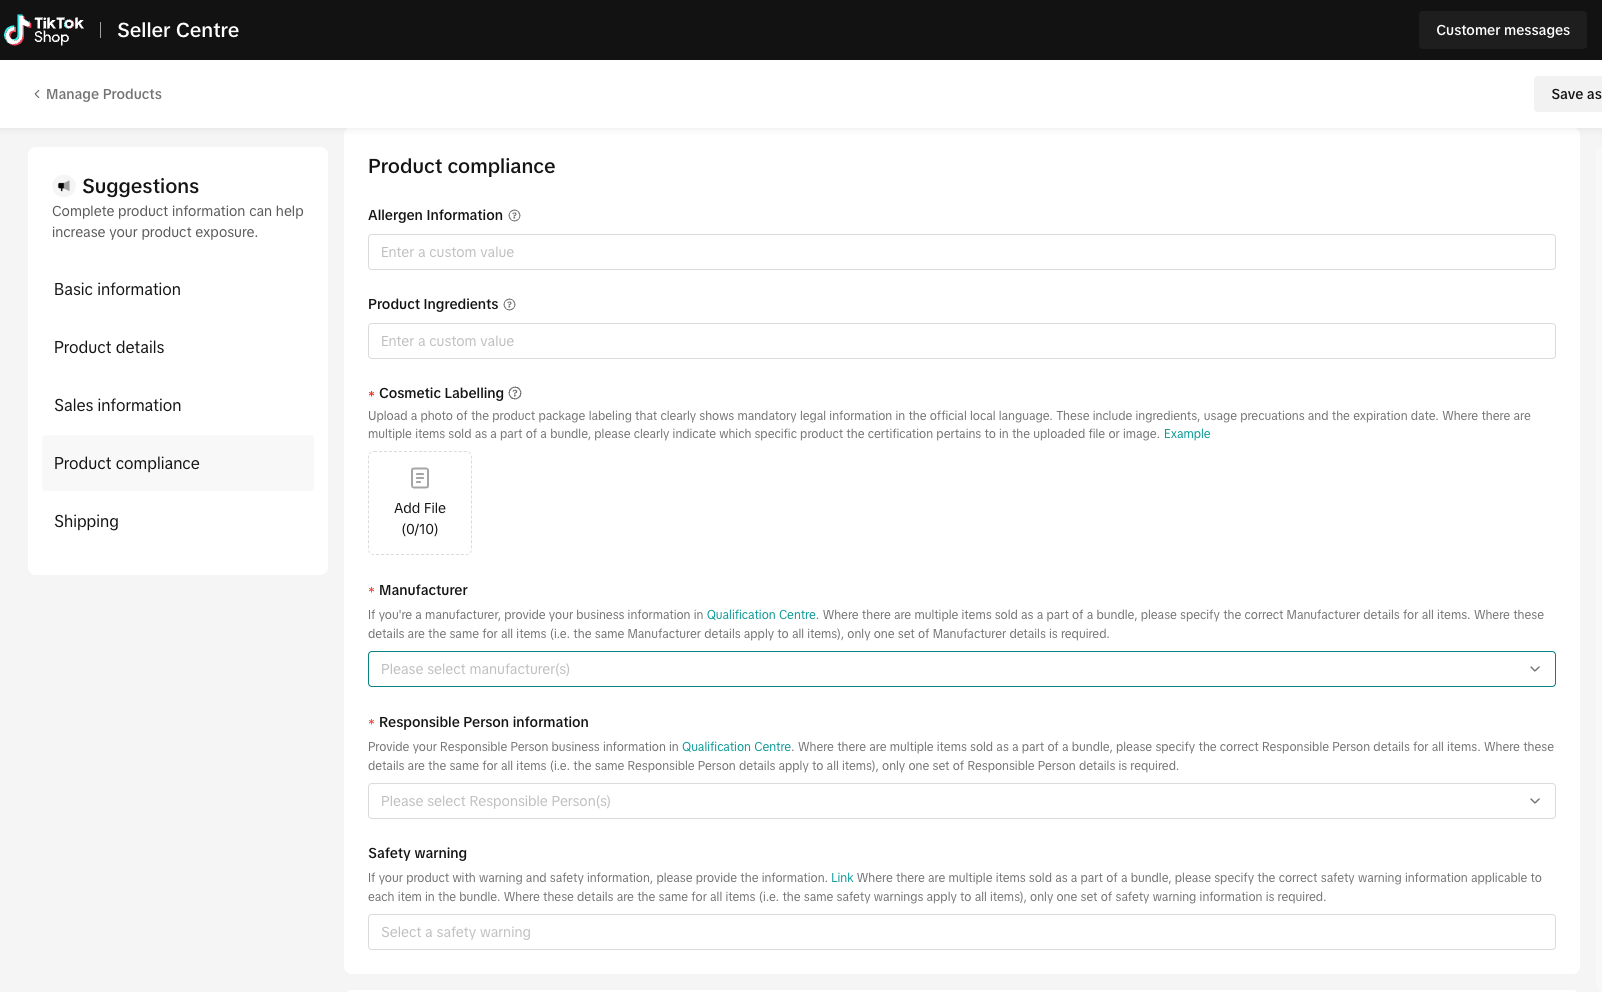Open the Select a safety warning field
The image size is (1602, 992).
[961, 932]
